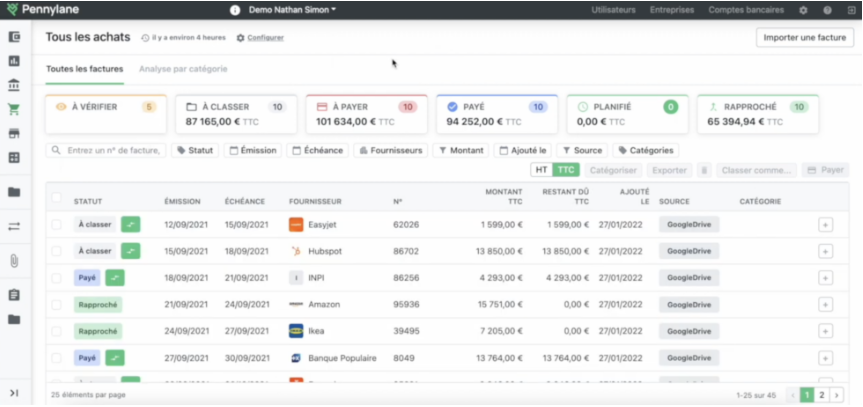Screen dimensions: 863x407
Task: Open the bar chart dashboard icon in sidebar
Action: pyautogui.click(x=14, y=61)
